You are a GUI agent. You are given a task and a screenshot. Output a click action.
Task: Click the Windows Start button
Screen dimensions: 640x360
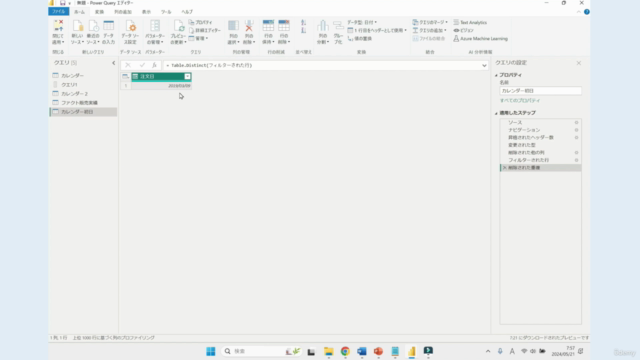211,351
